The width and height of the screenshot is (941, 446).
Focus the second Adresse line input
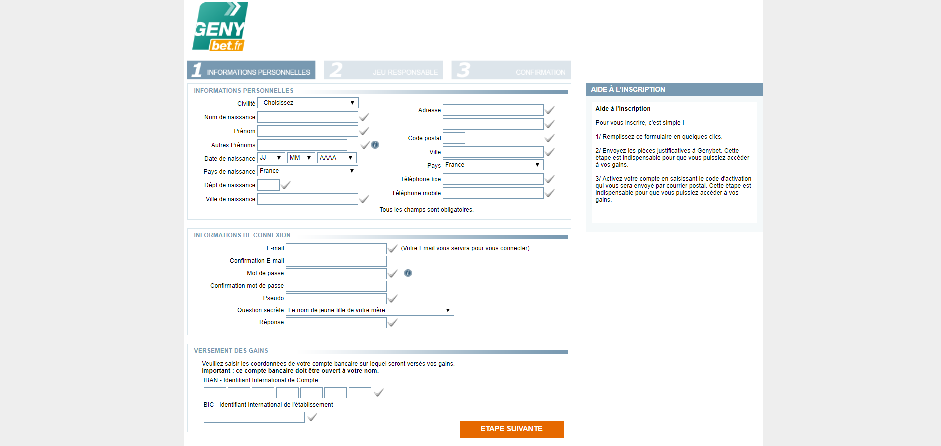493,124
